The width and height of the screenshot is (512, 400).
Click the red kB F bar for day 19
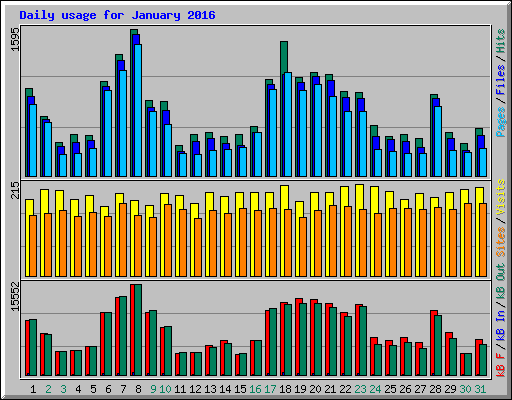[298, 337]
